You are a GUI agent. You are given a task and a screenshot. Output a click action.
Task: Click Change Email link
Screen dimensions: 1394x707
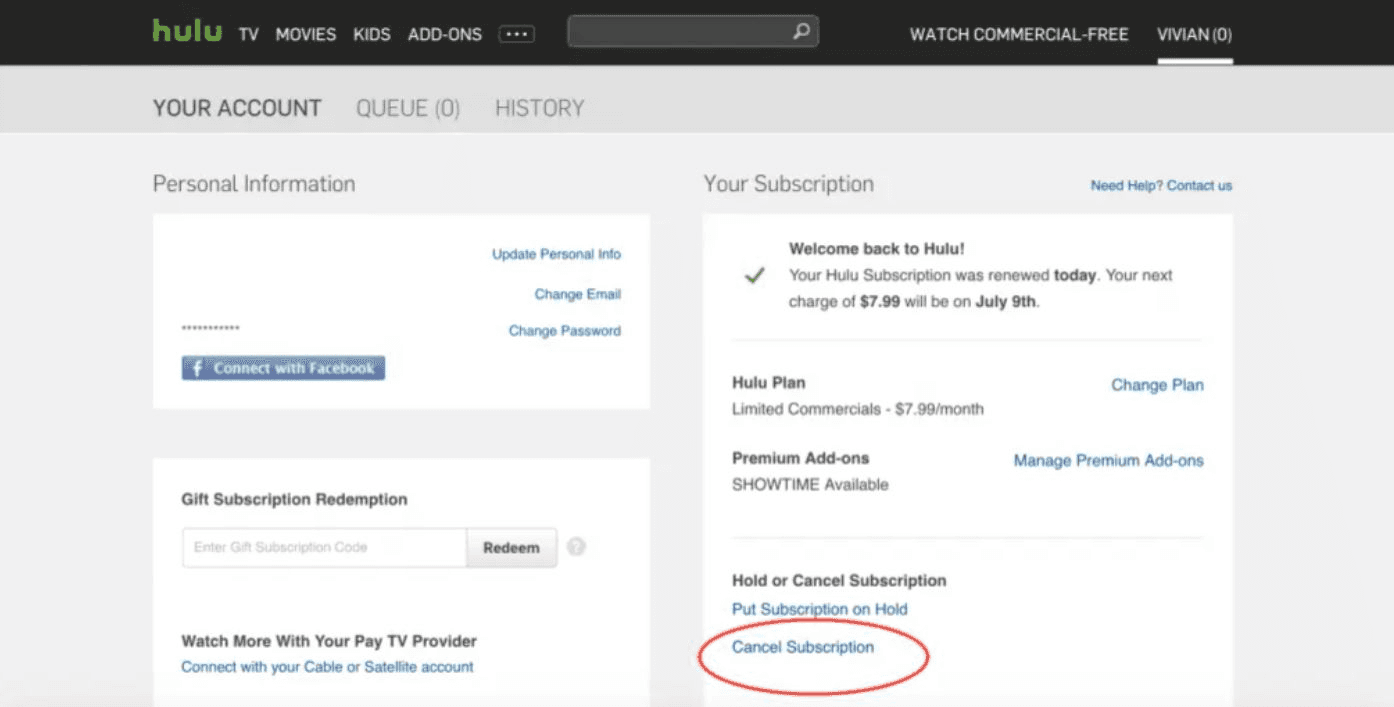[578, 294]
